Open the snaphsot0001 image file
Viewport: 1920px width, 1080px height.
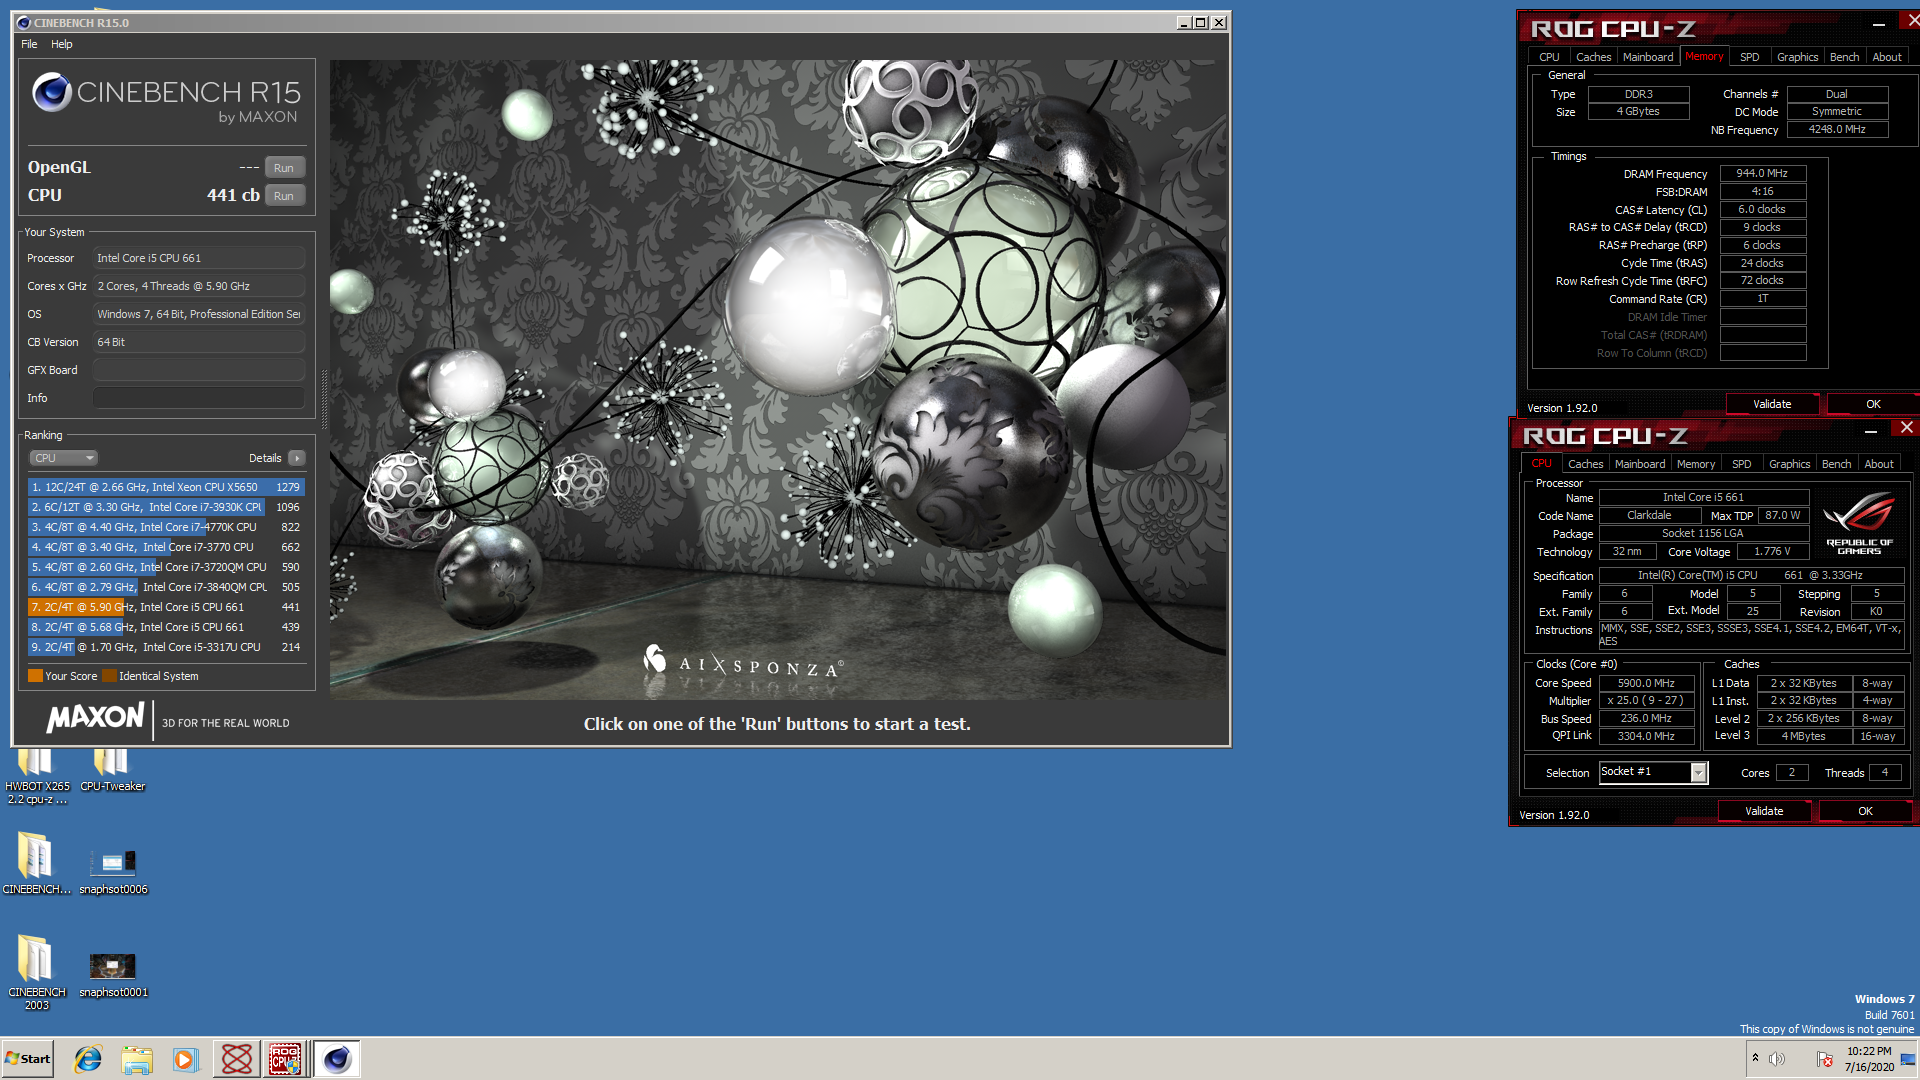coord(113,975)
